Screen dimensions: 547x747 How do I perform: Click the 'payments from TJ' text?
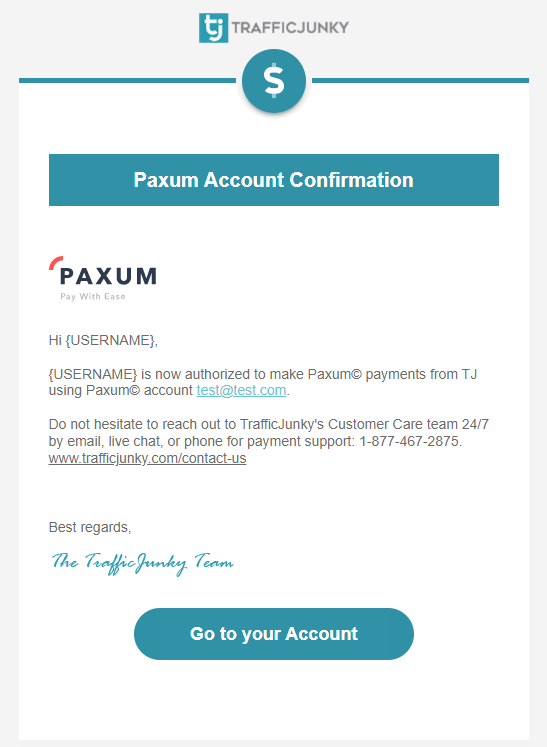(x=421, y=374)
